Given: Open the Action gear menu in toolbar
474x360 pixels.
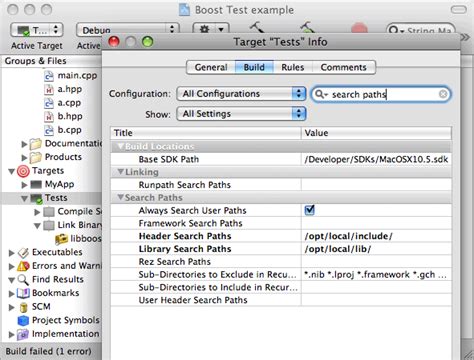Looking at the screenshot, I should pos(211,29).
